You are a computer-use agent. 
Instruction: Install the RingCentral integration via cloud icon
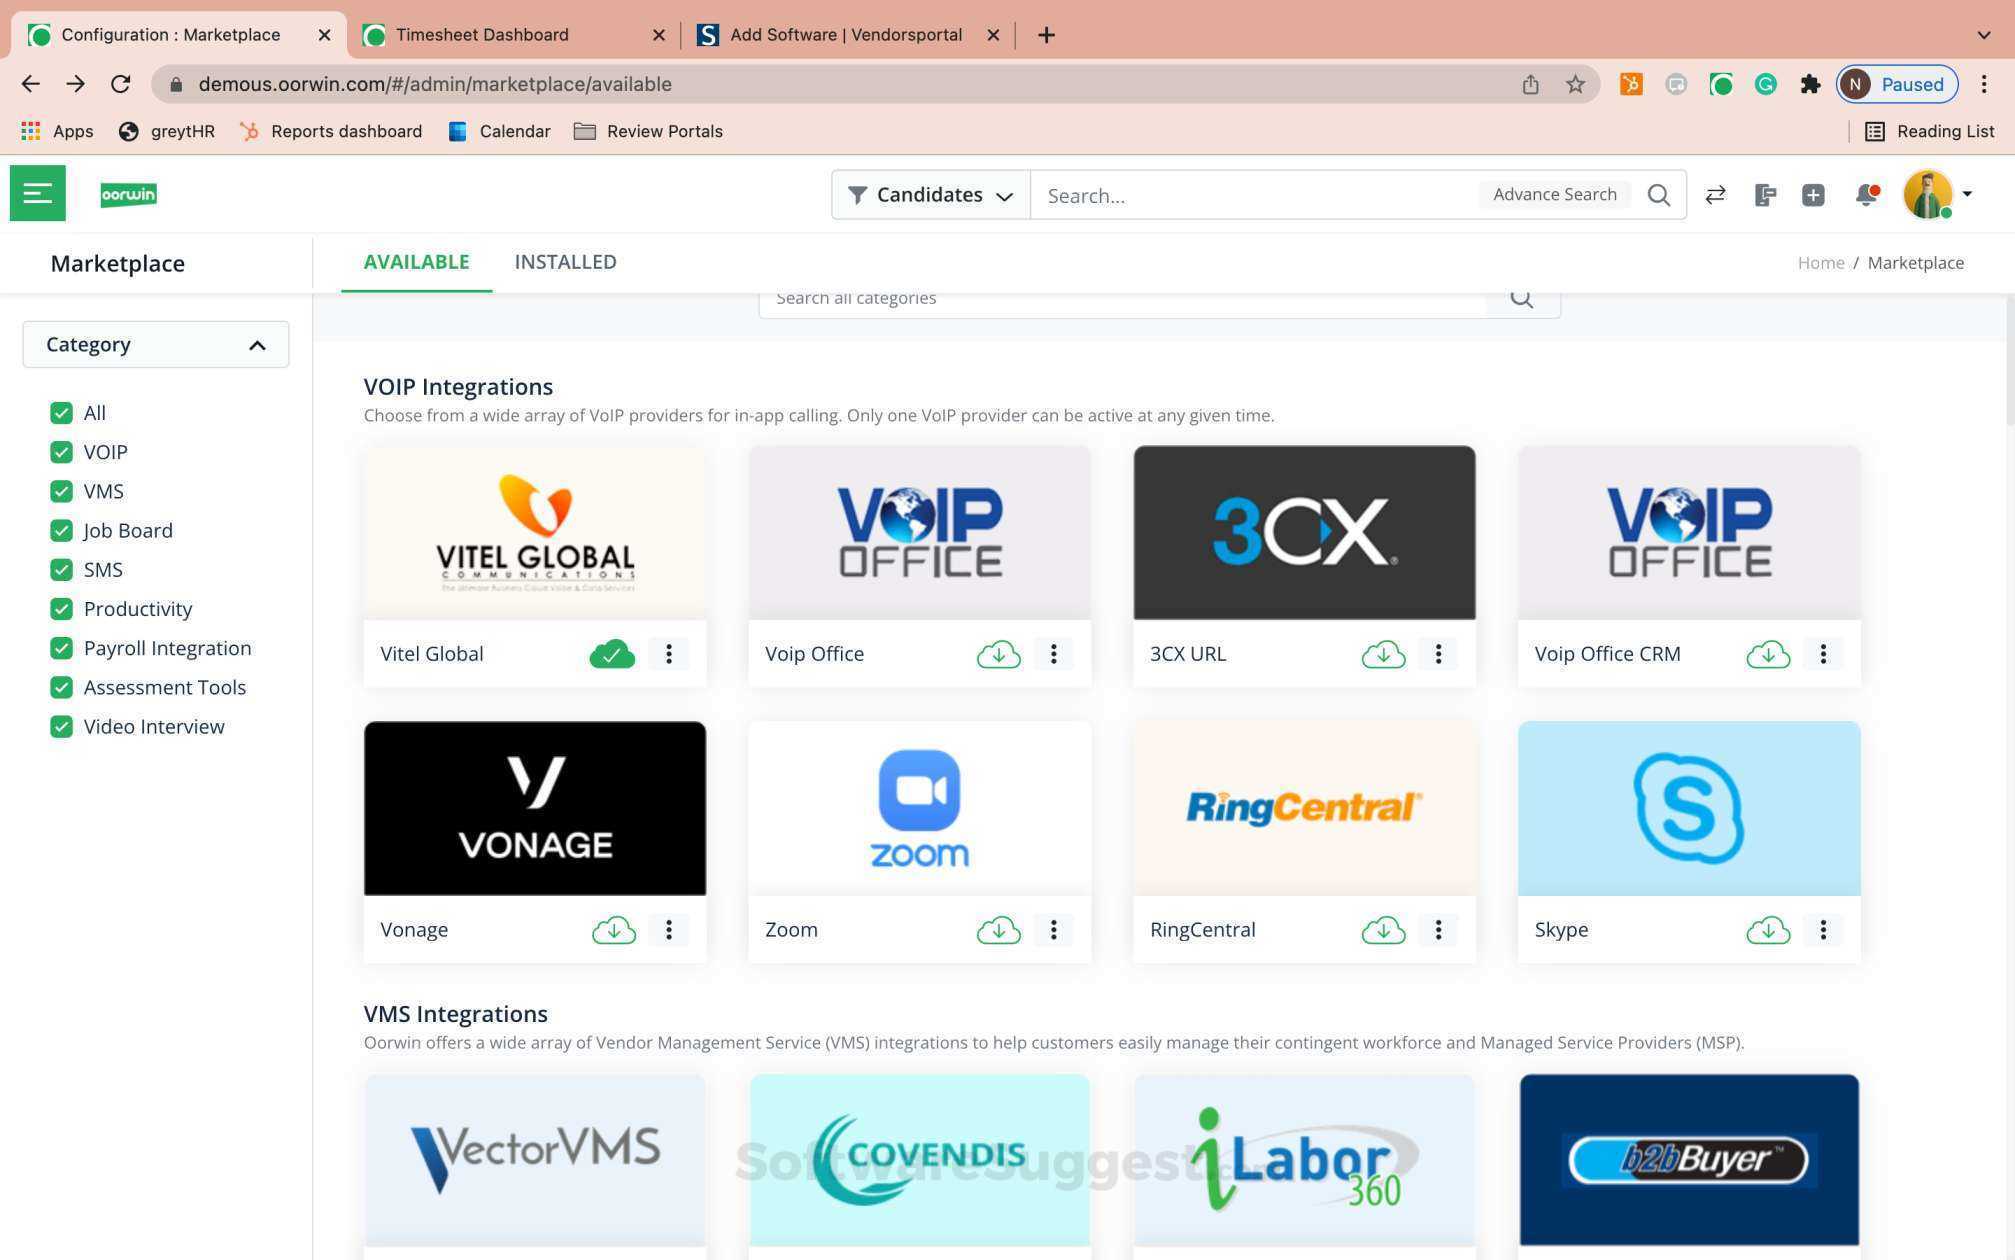(1383, 930)
